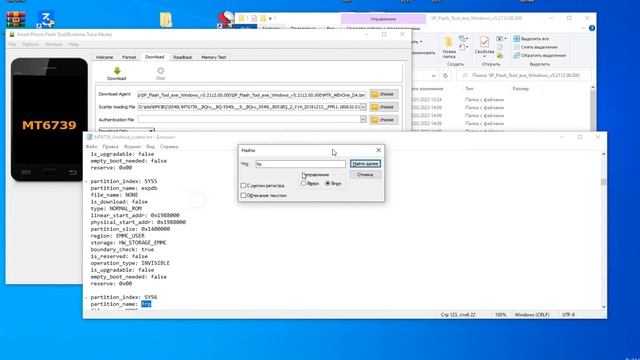This screenshot has width=640, height=360.
Task: Open Notepad's Правка menu
Action: [x=110, y=146]
